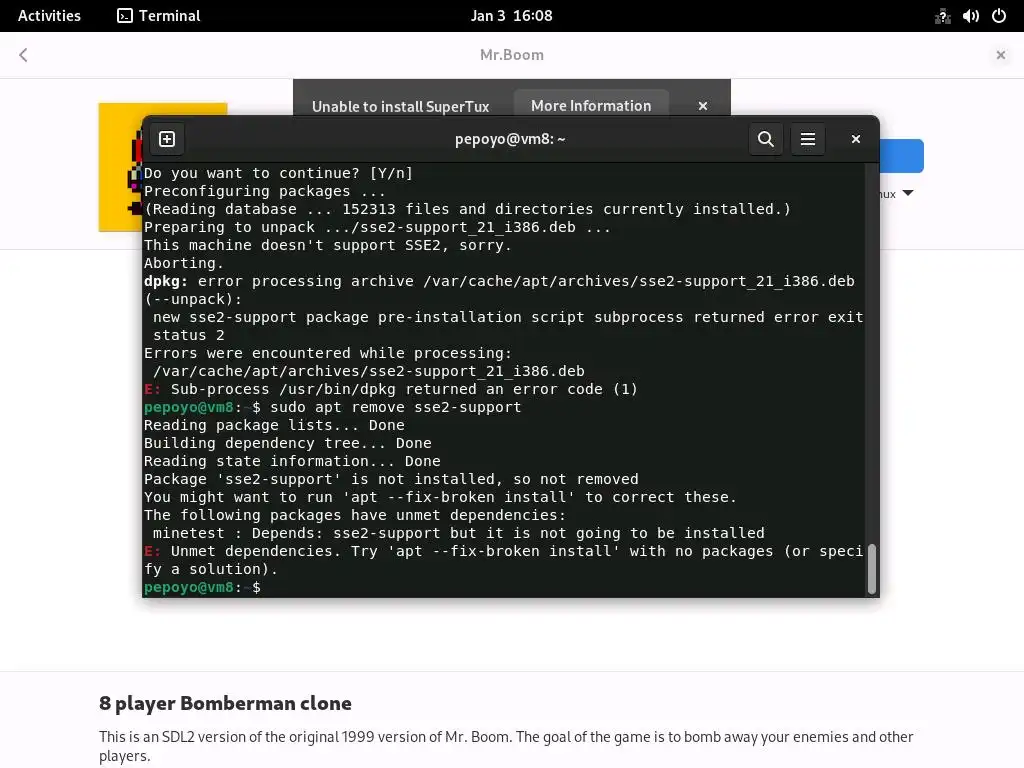This screenshot has height=768, width=1024.
Task: Close the Terminal window
Action: point(856,139)
